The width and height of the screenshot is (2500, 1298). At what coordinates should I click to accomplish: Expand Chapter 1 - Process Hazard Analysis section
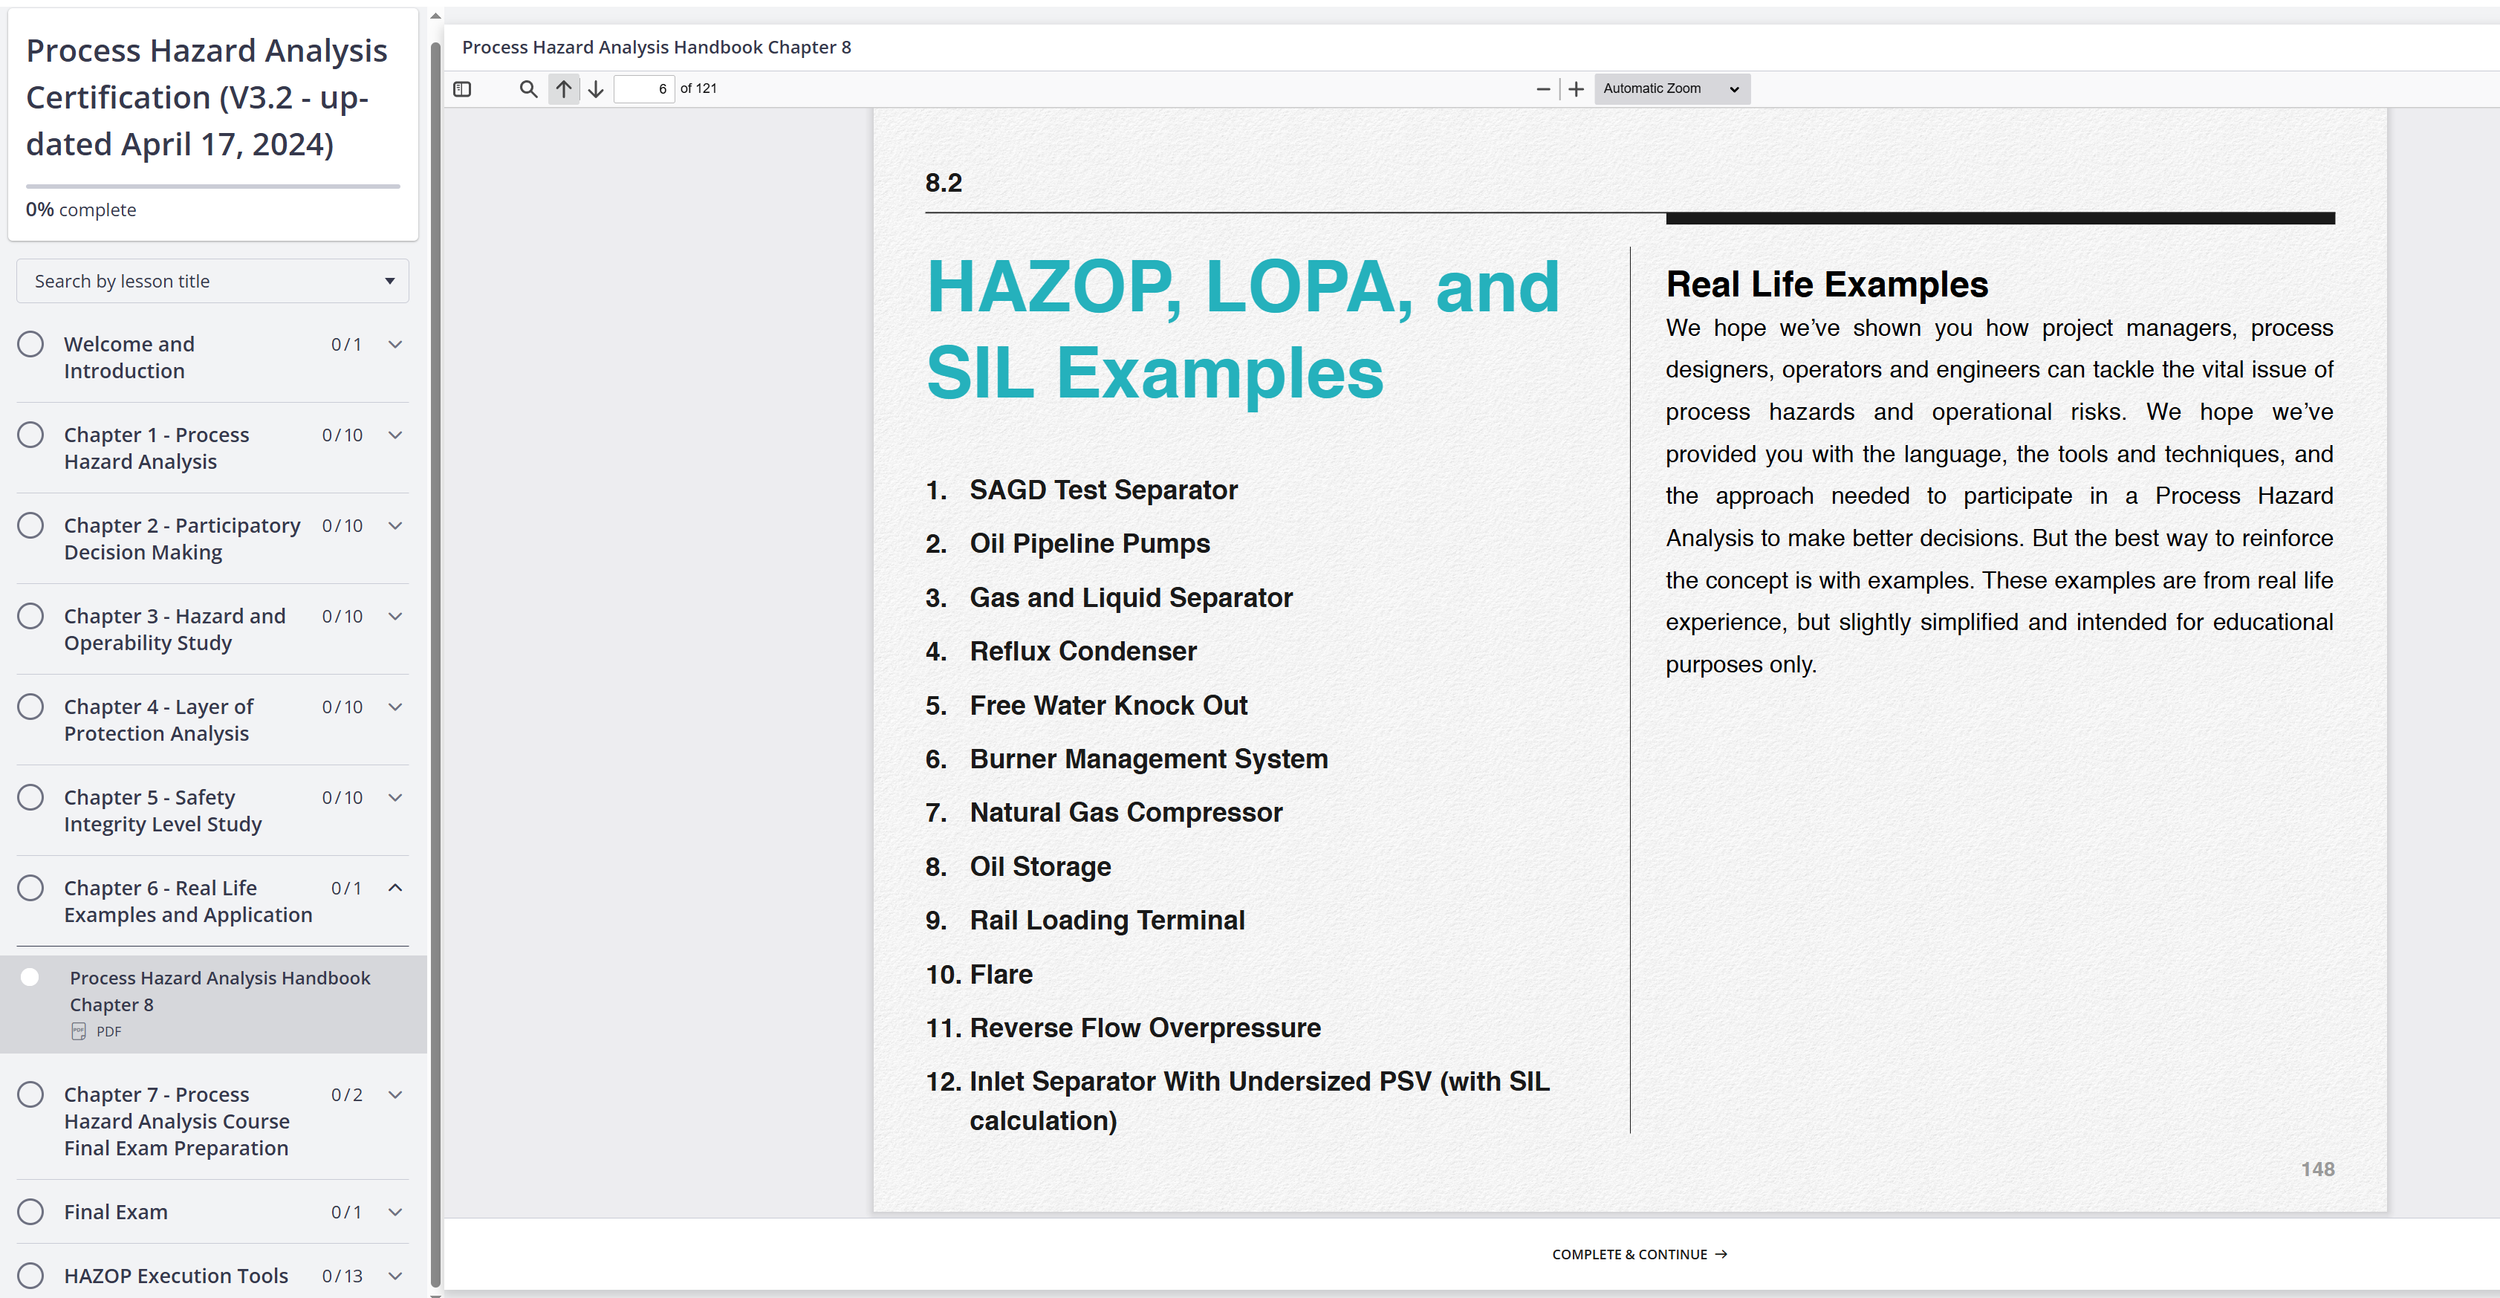coord(395,435)
